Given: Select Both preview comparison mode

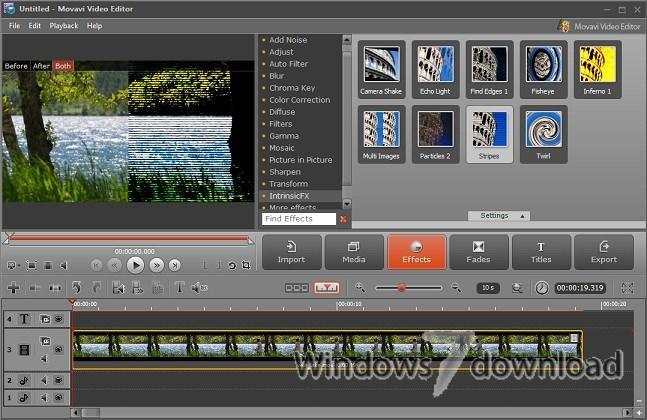Looking at the screenshot, I should 63,66.
